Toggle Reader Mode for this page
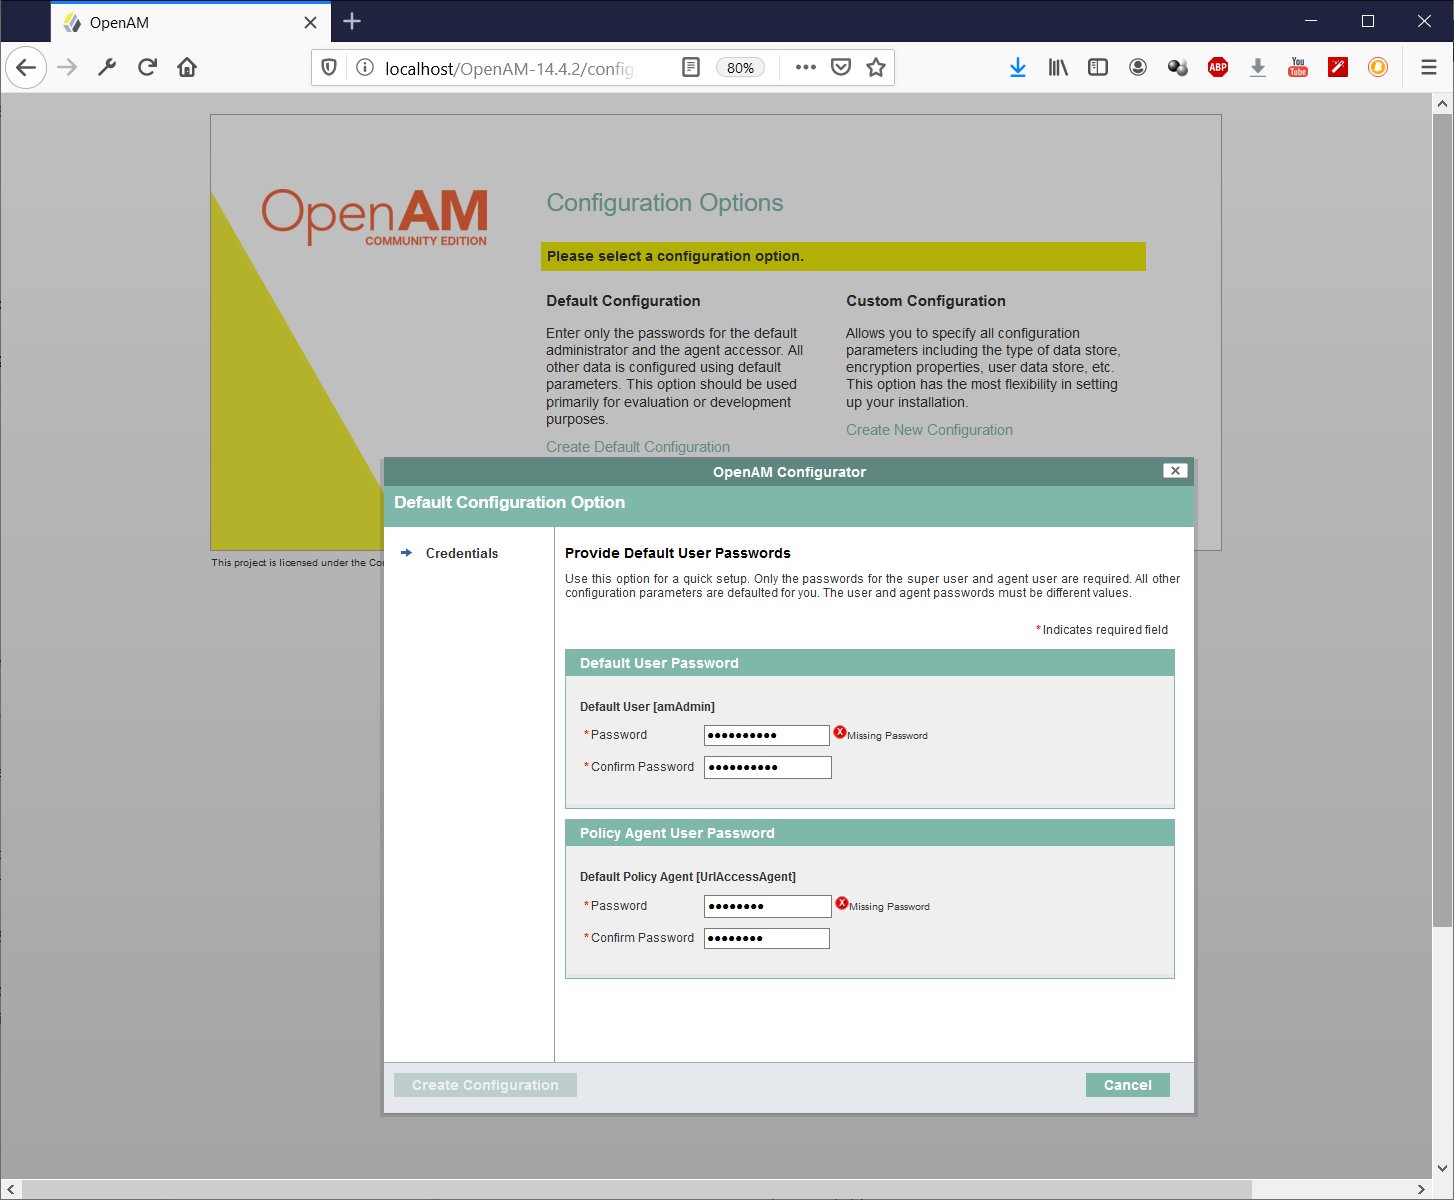 (x=690, y=67)
